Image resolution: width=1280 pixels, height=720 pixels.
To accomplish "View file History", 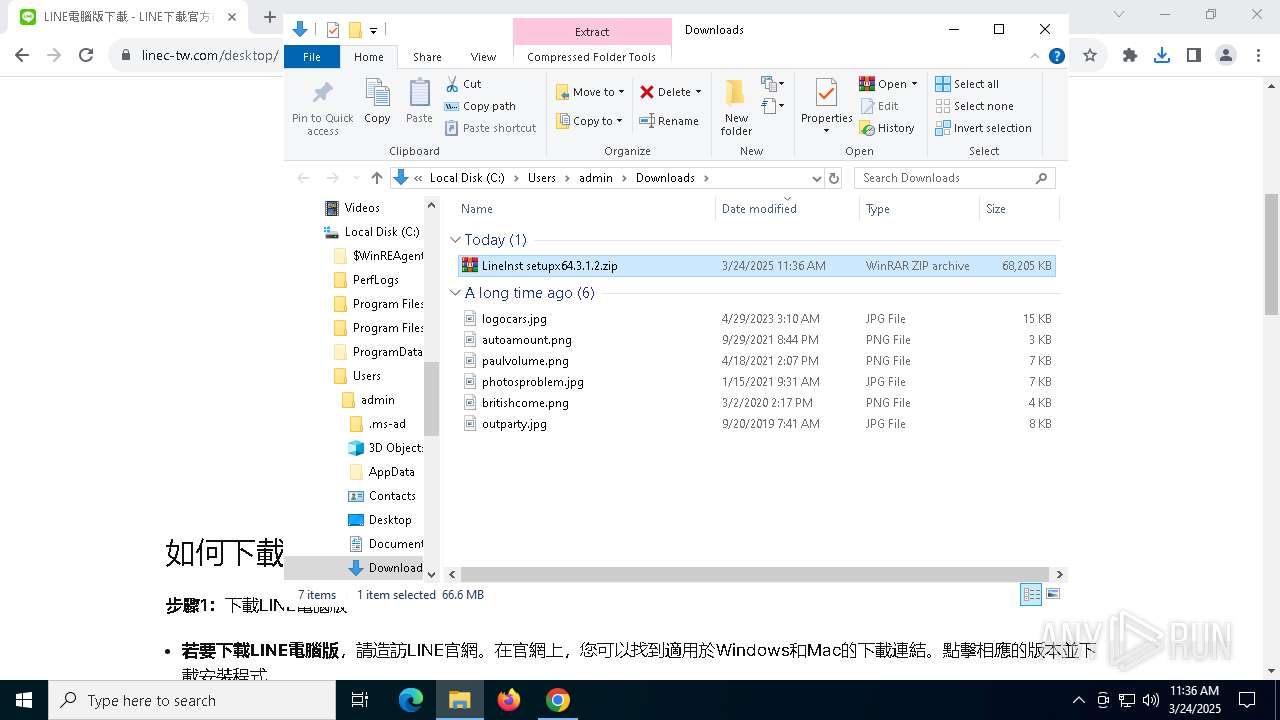I will tap(887, 128).
